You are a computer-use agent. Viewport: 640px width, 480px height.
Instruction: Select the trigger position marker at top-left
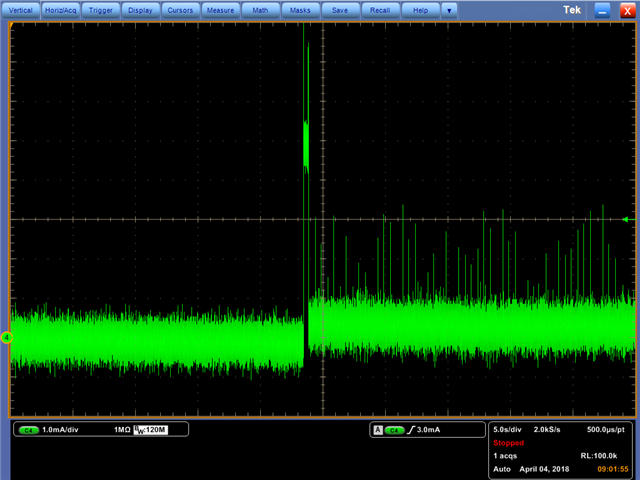[12, 26]
